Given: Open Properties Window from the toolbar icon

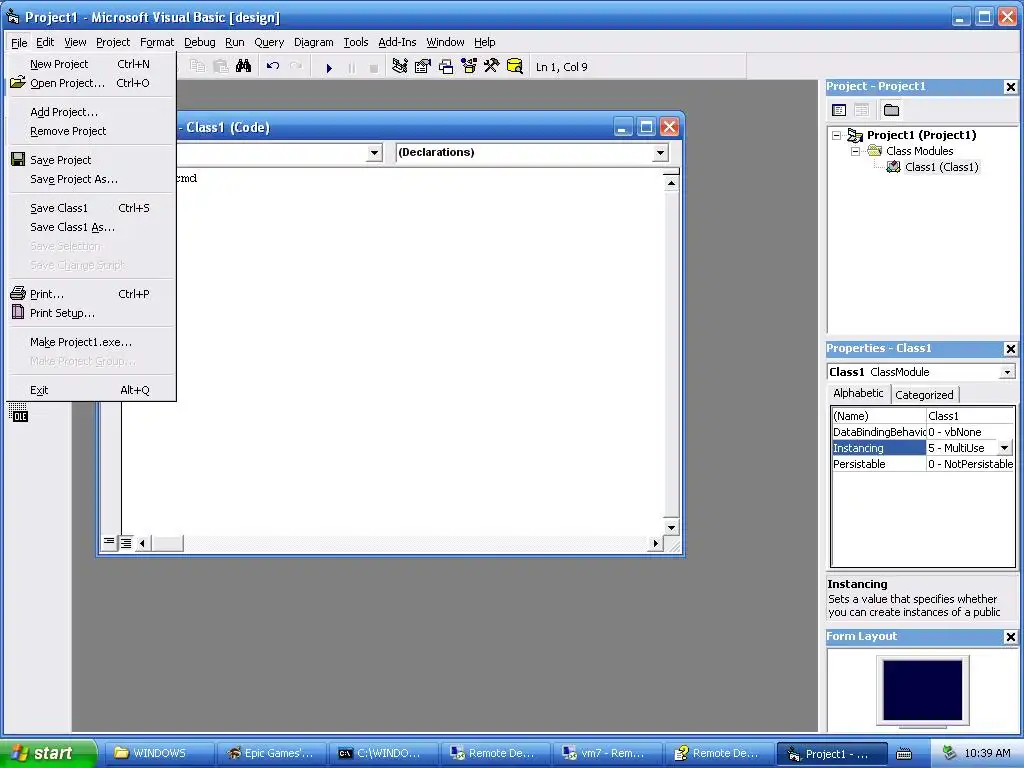Looking at the screenshot, I should point(423,67).
